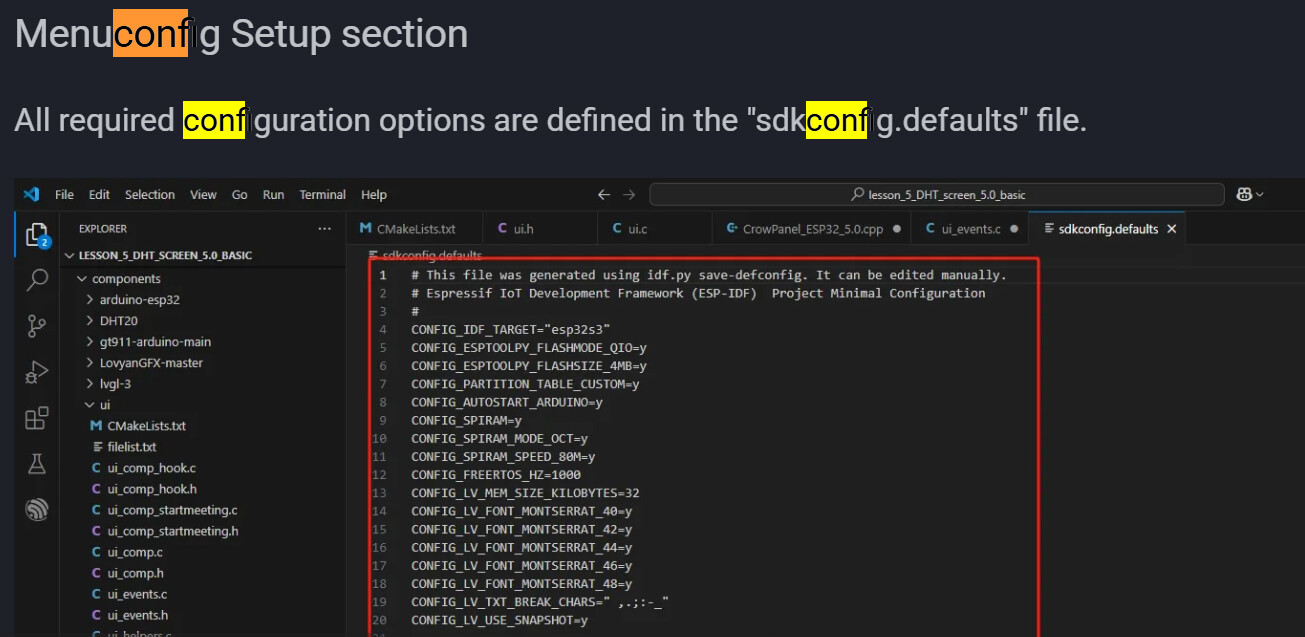Close the sdkconfig.defaults tab
1305x637 pixels.
[x=1172, y=229]
